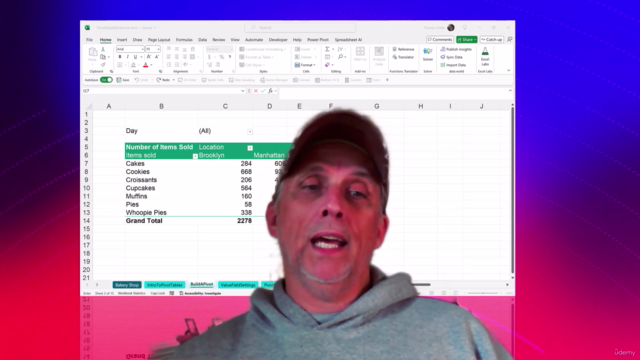
Task: Select the ValueFieldSettings sheet tab
Action: click(238, 285)
